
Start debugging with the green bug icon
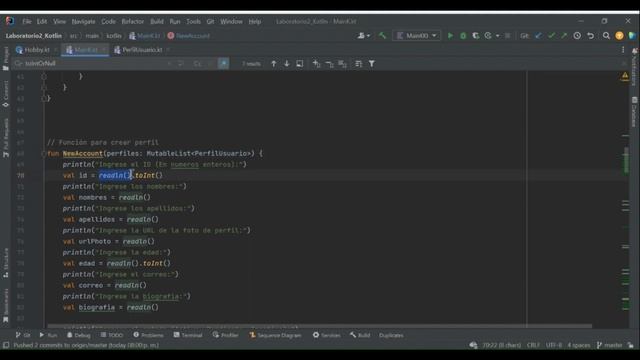463,36
